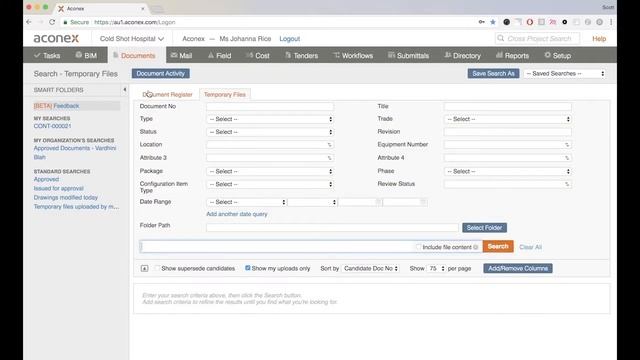Collapse the Smart Folders panel arrow
Screen dimensions: 640x360
point(124,89)
